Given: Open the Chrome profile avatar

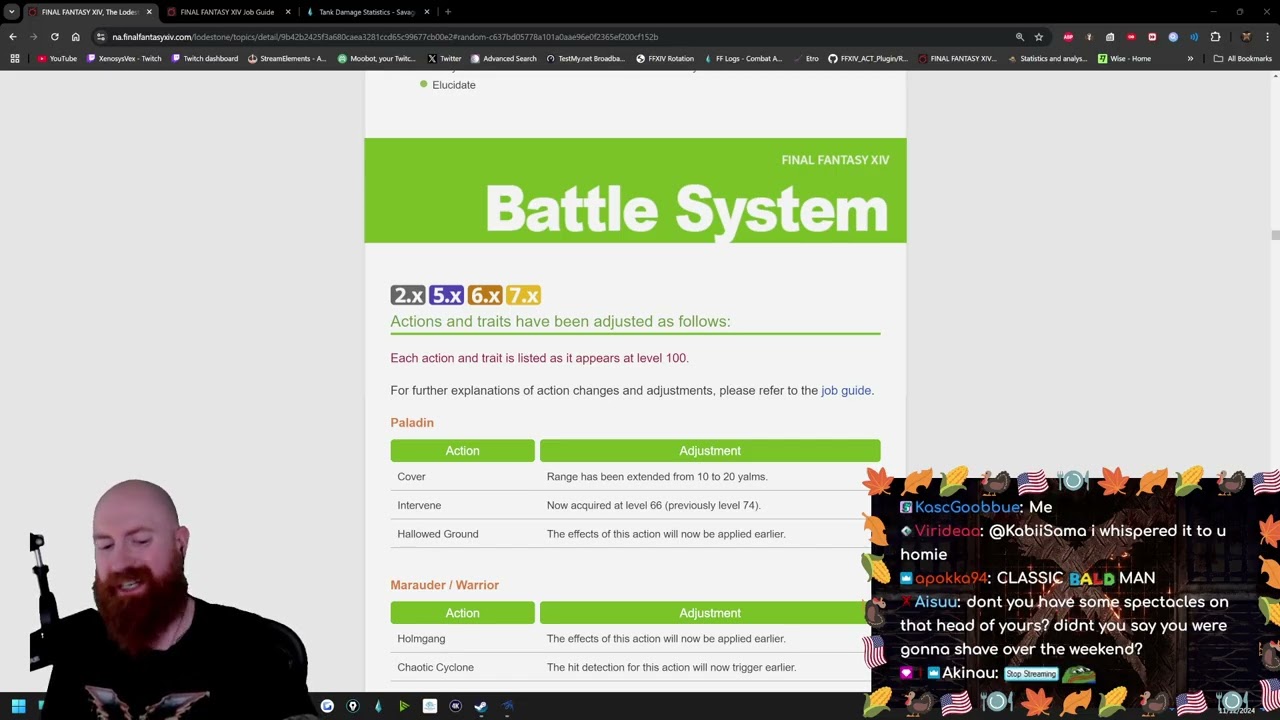Looking at the screenshot, I should click(1246, 37).
